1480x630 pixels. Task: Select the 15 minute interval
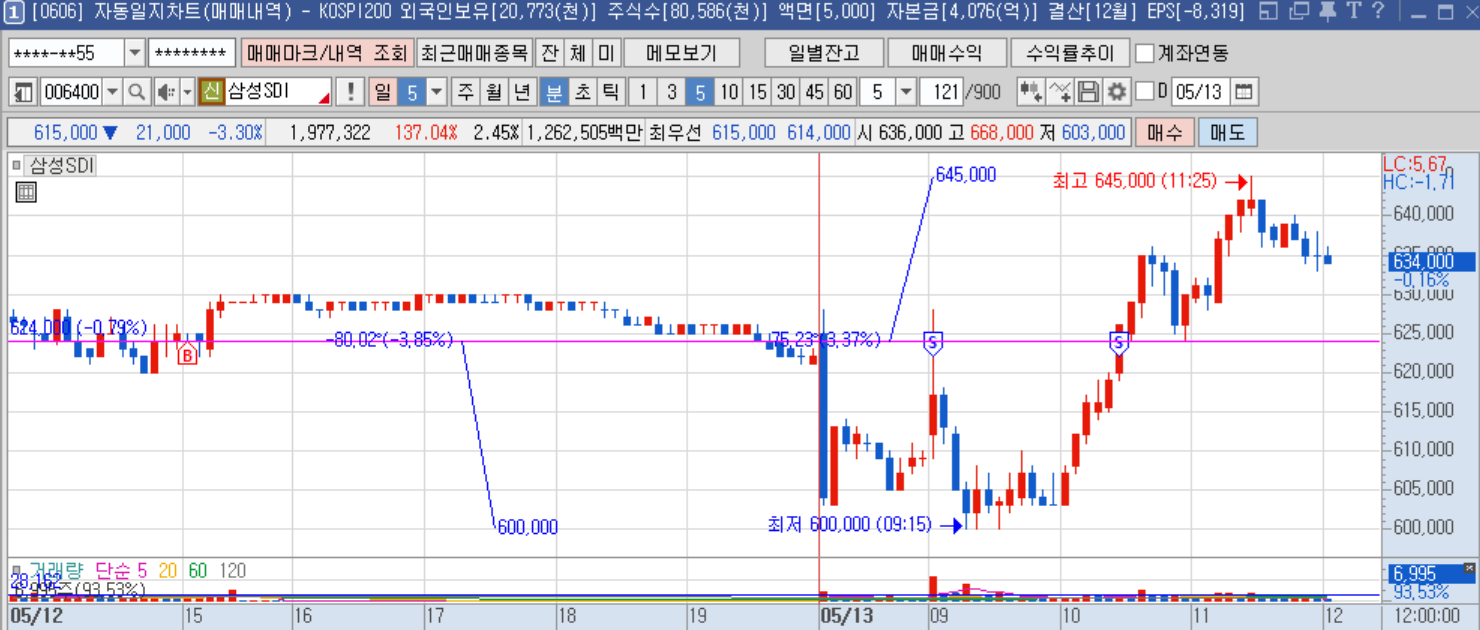[758, 93]
